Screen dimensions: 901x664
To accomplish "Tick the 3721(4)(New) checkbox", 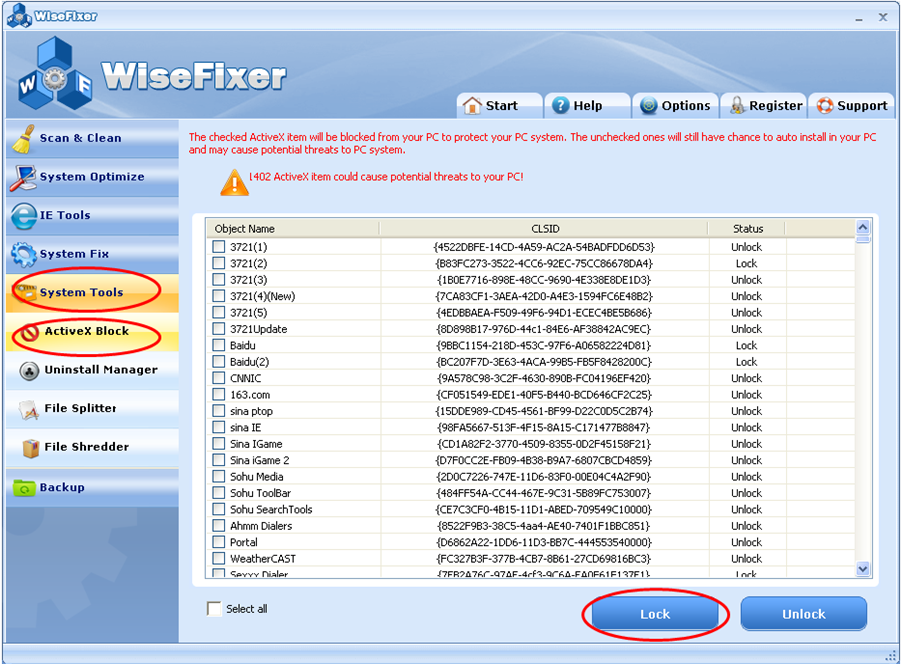I will coord(218,296).
